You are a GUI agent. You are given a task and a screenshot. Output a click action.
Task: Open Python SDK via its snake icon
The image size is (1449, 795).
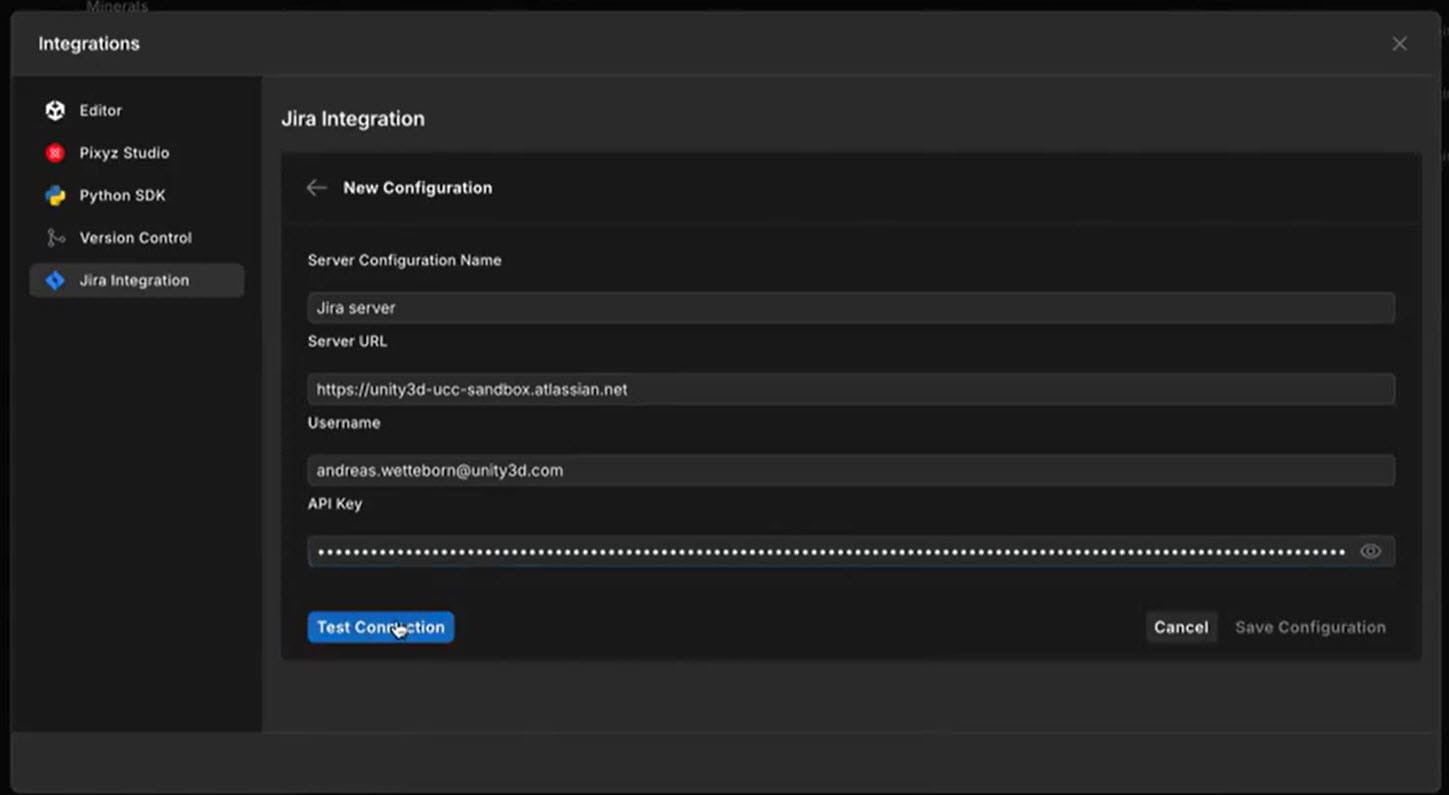click(x=55, y=196)
